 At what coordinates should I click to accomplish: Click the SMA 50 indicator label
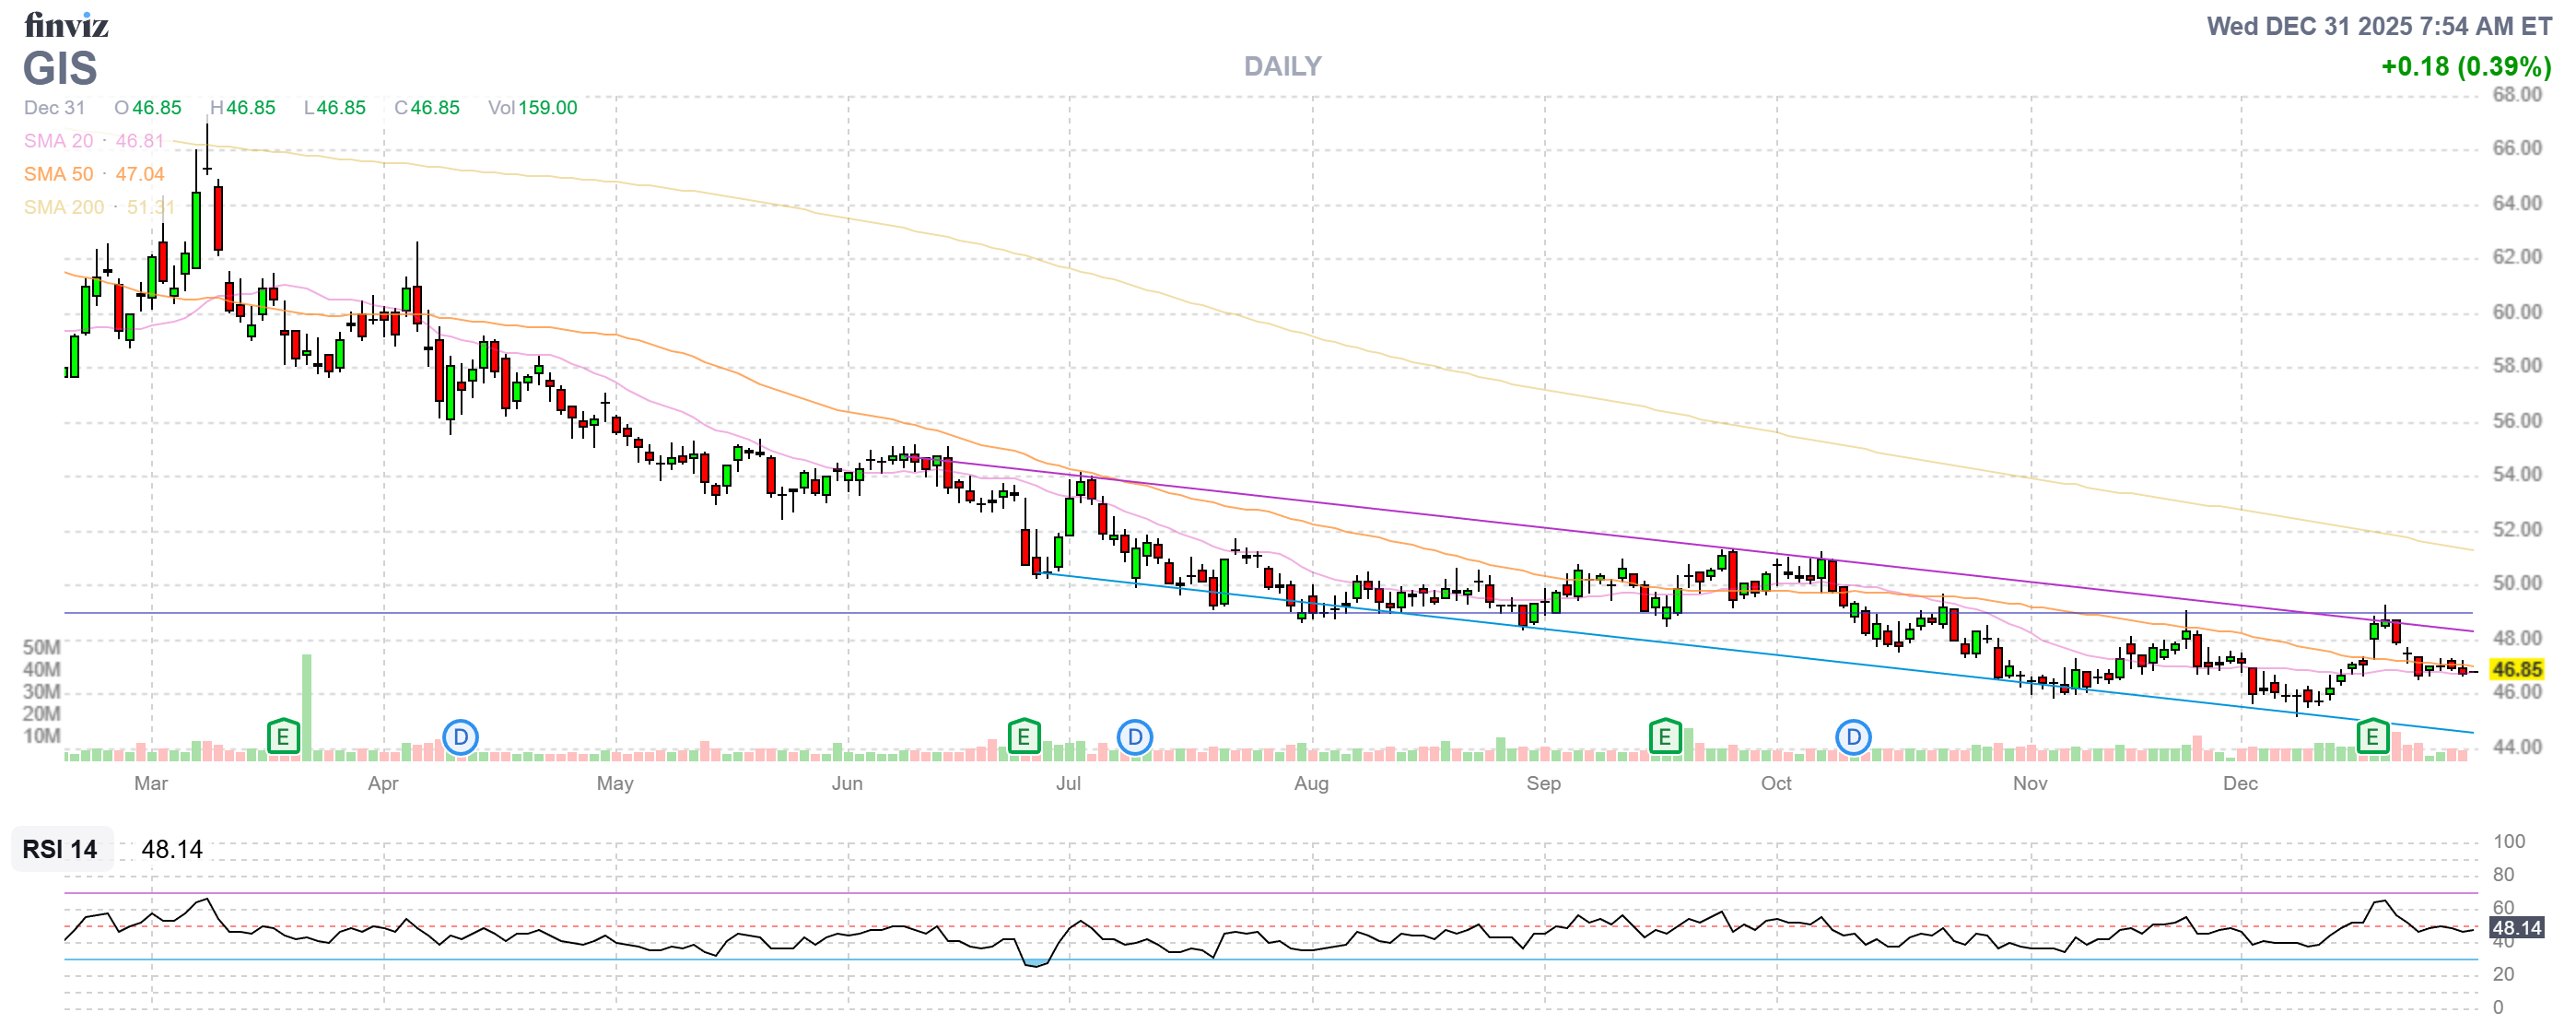[x=58, y=174]
